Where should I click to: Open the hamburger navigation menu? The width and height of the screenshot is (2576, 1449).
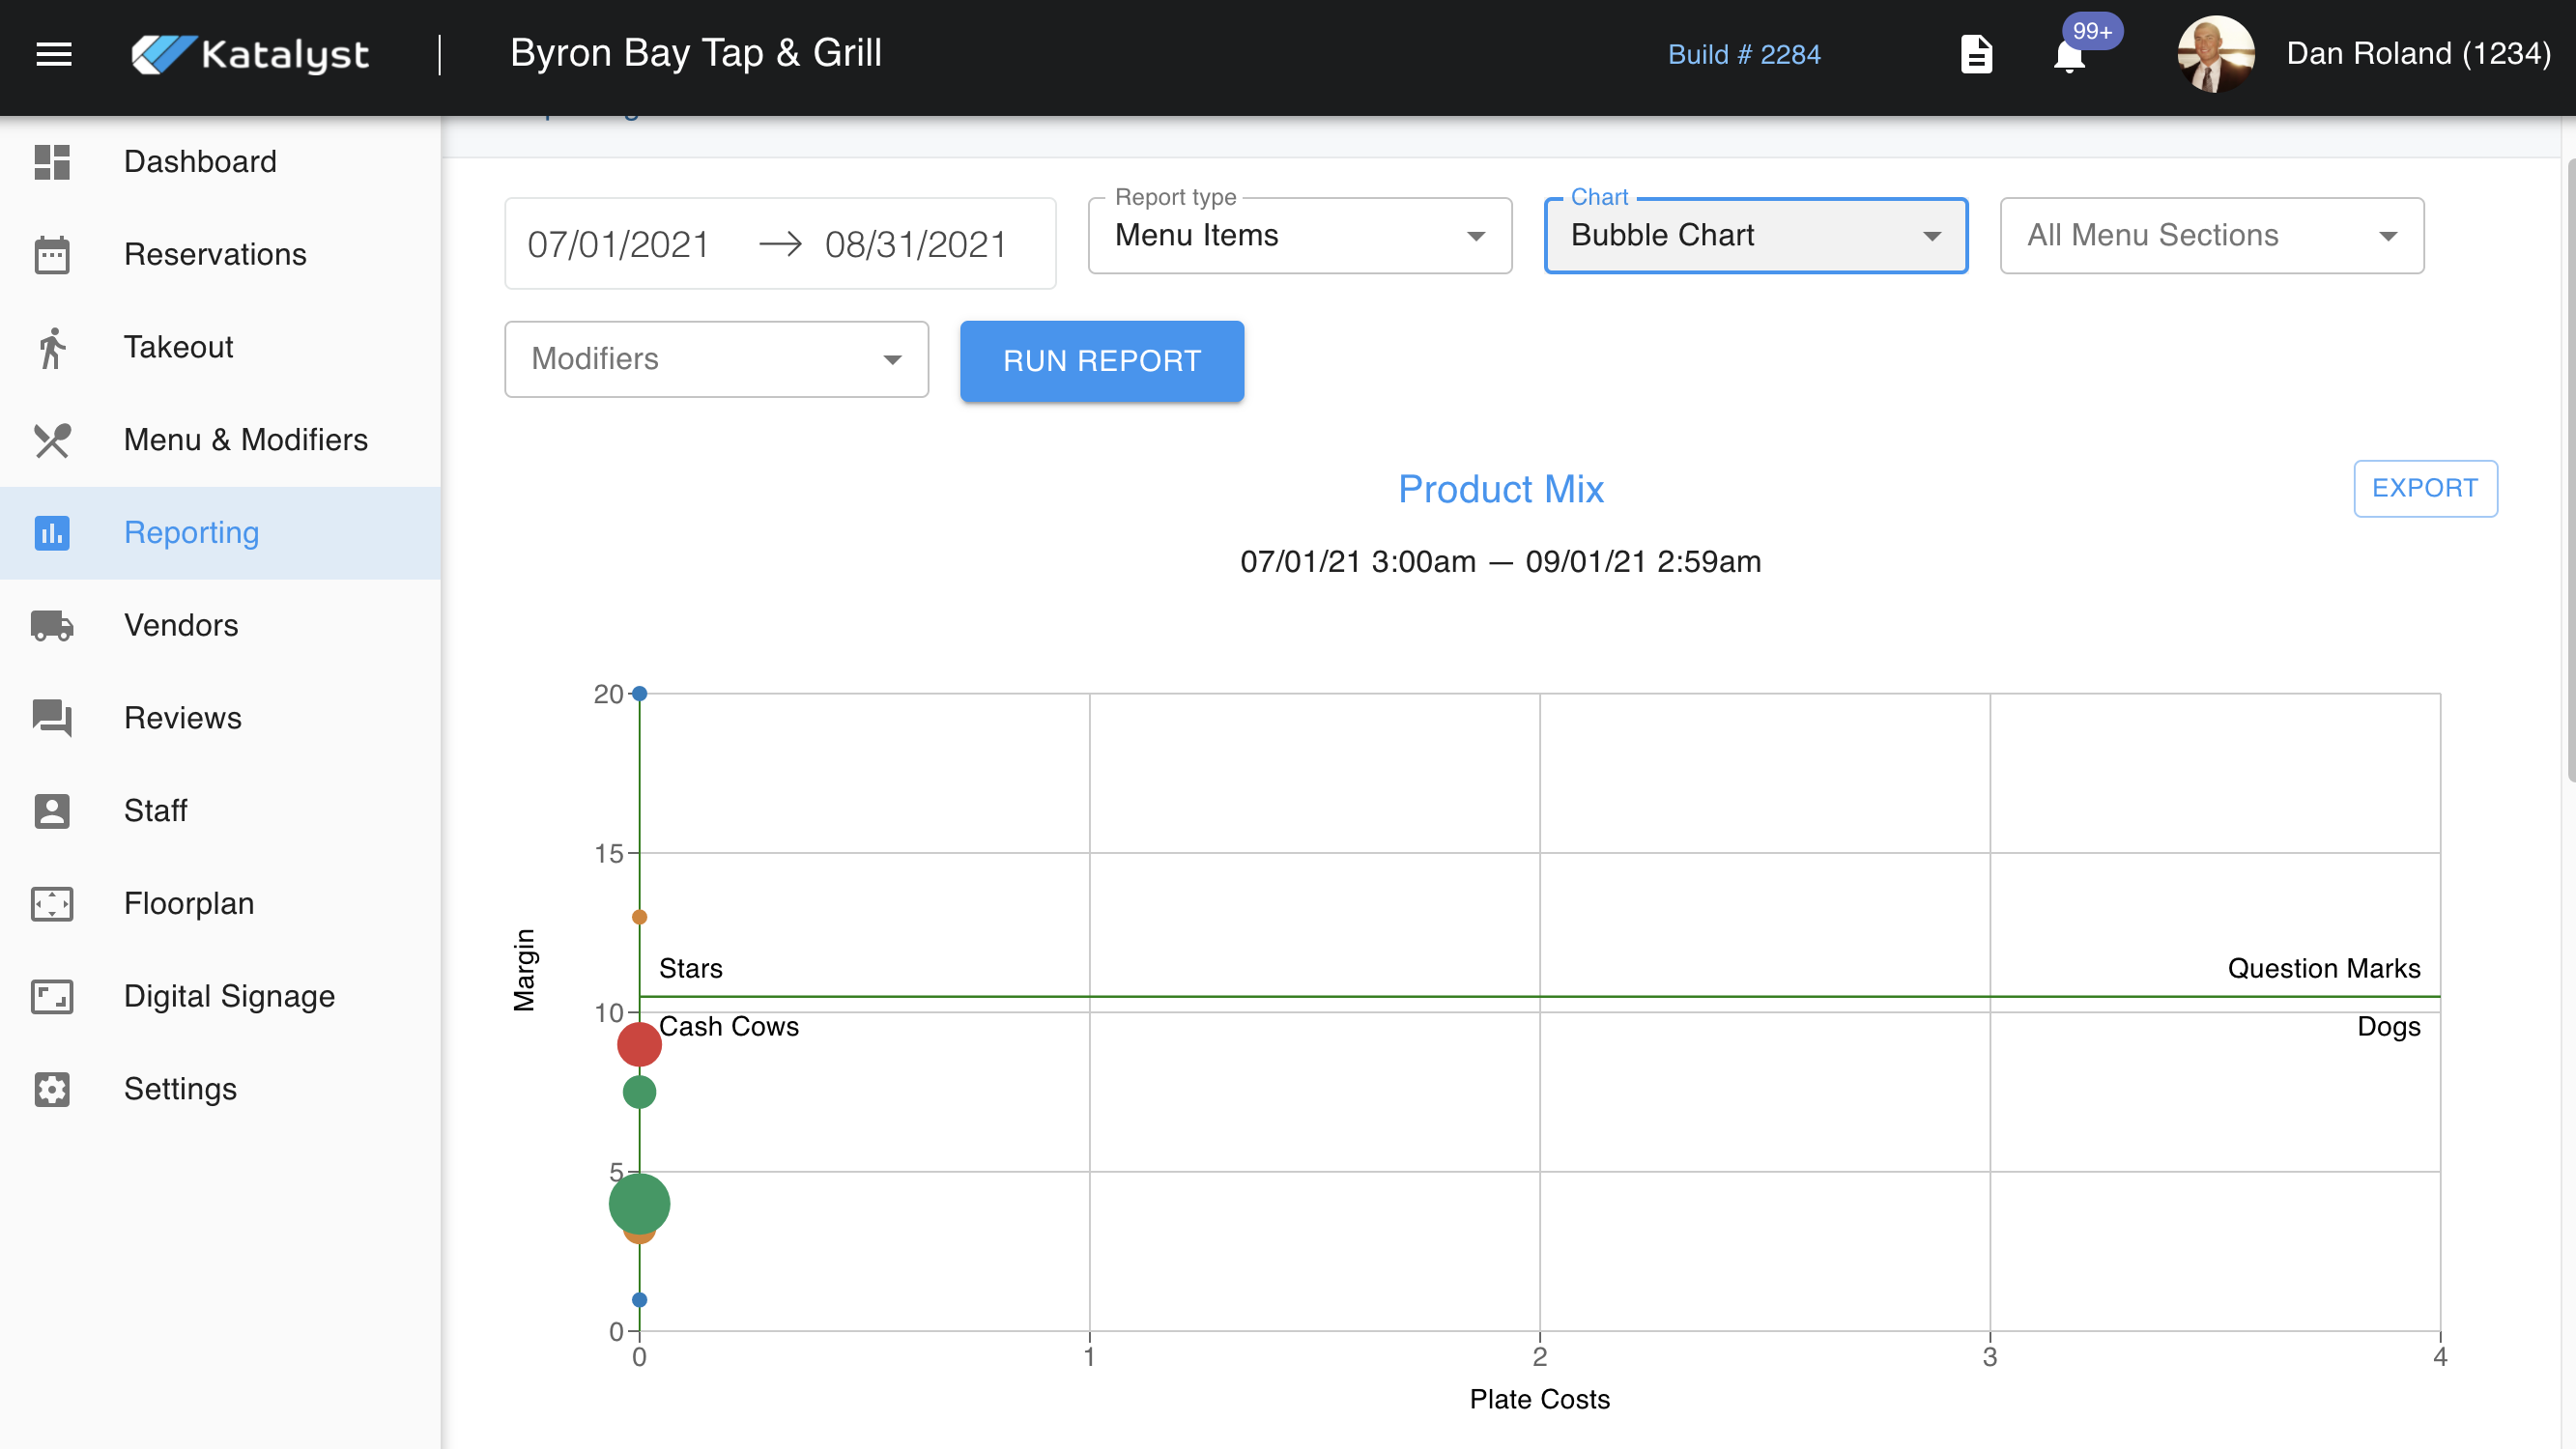54,54
